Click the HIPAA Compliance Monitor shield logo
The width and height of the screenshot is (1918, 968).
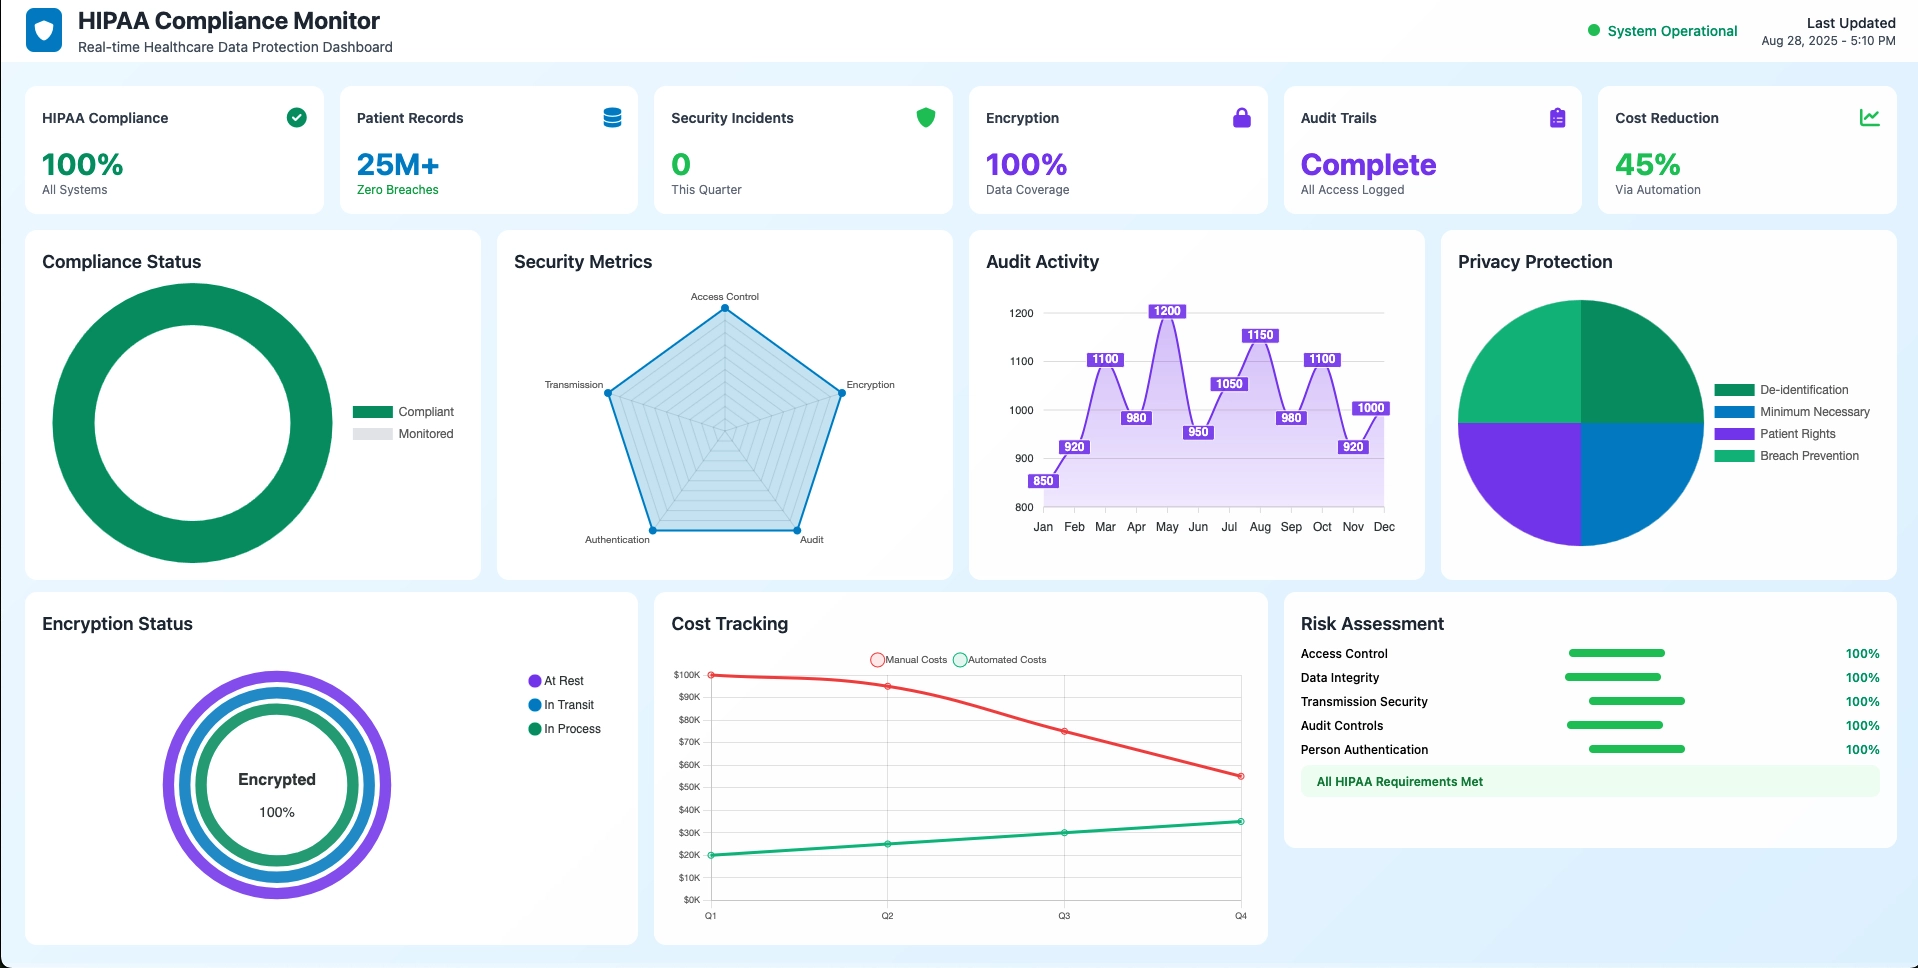click(x=44, y=30)
